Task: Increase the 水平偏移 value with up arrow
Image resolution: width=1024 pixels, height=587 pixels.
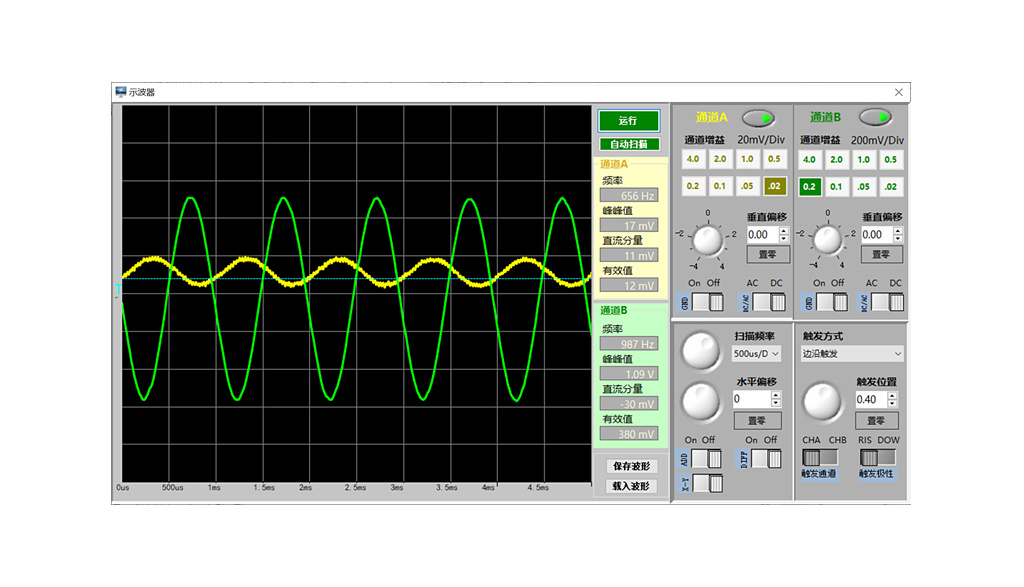Action: click(x=776, y=394)
